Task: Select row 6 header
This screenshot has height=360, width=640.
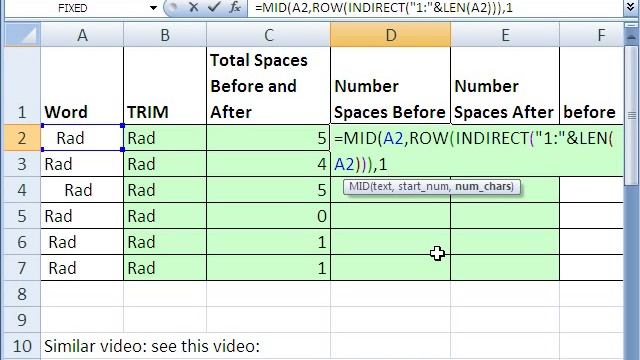Action: [x=22, y=242]
